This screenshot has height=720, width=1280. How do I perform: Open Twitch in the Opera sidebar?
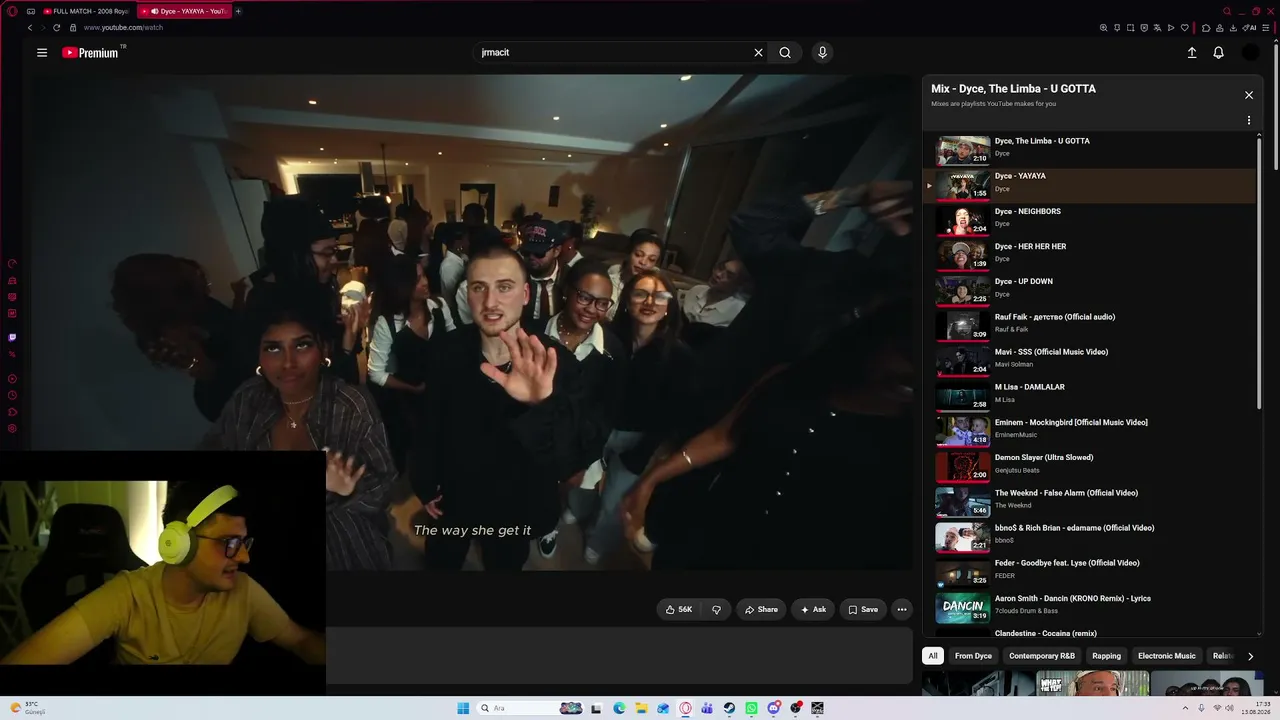click(x=12, y=338)
